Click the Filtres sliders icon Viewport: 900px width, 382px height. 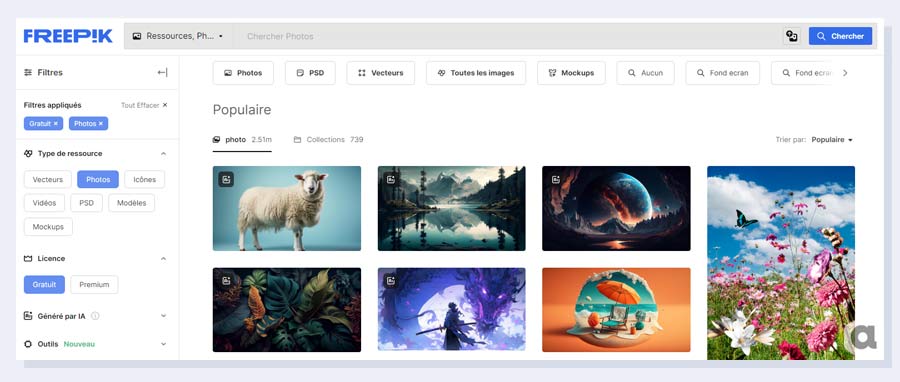[x=28, y=72]
